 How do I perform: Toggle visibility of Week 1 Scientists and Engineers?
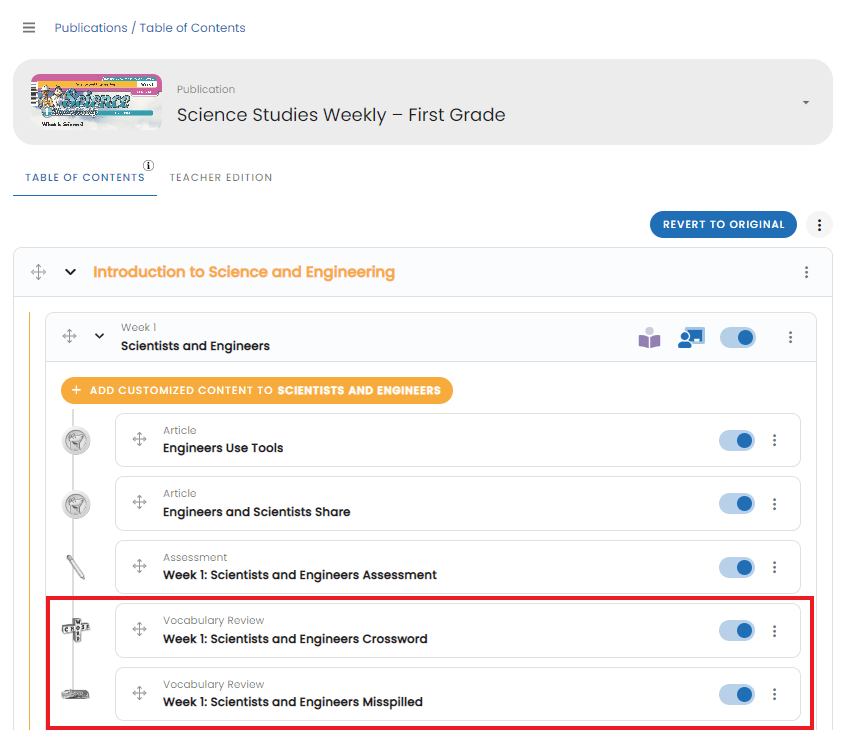click(738, 338)
